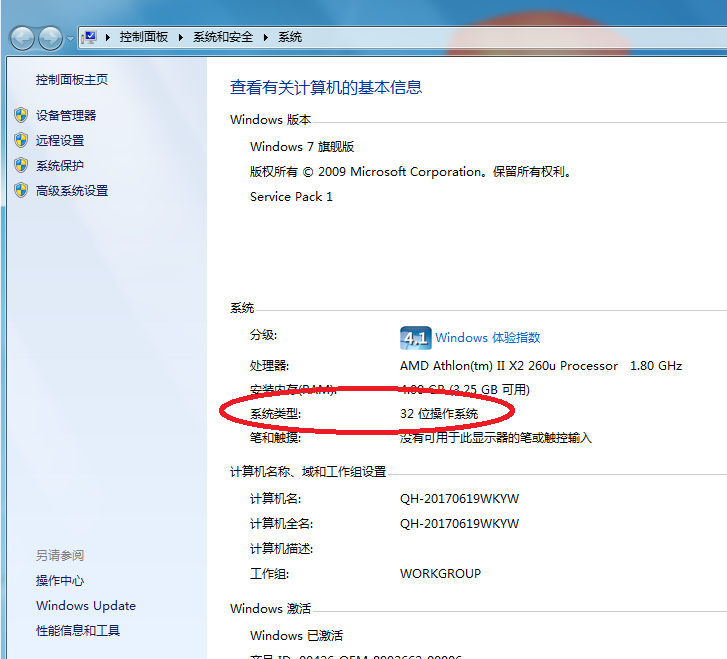Click the 32 位操作系统 value

[x=439, y=414]
